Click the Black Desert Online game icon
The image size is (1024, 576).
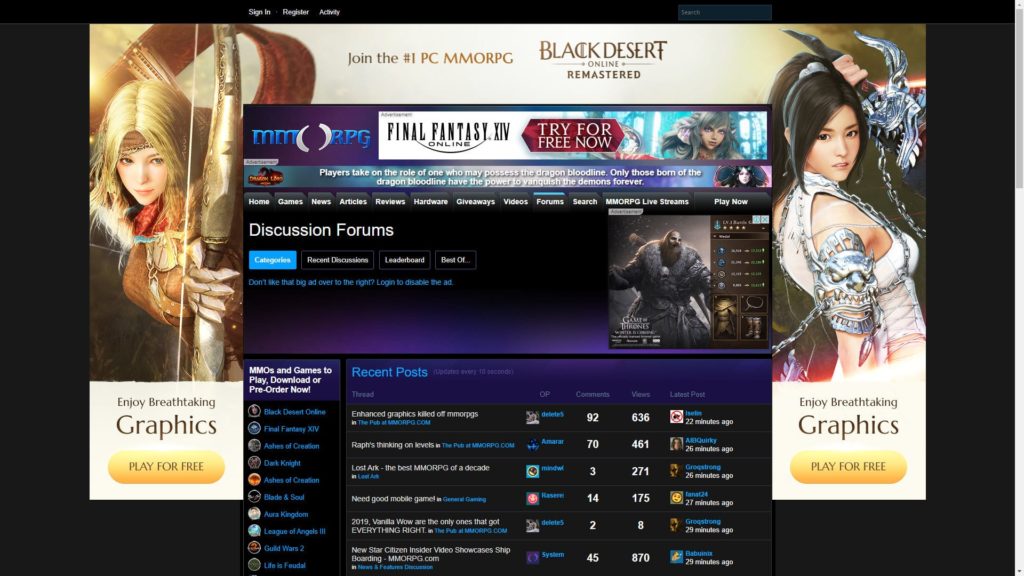click(254, 411)
